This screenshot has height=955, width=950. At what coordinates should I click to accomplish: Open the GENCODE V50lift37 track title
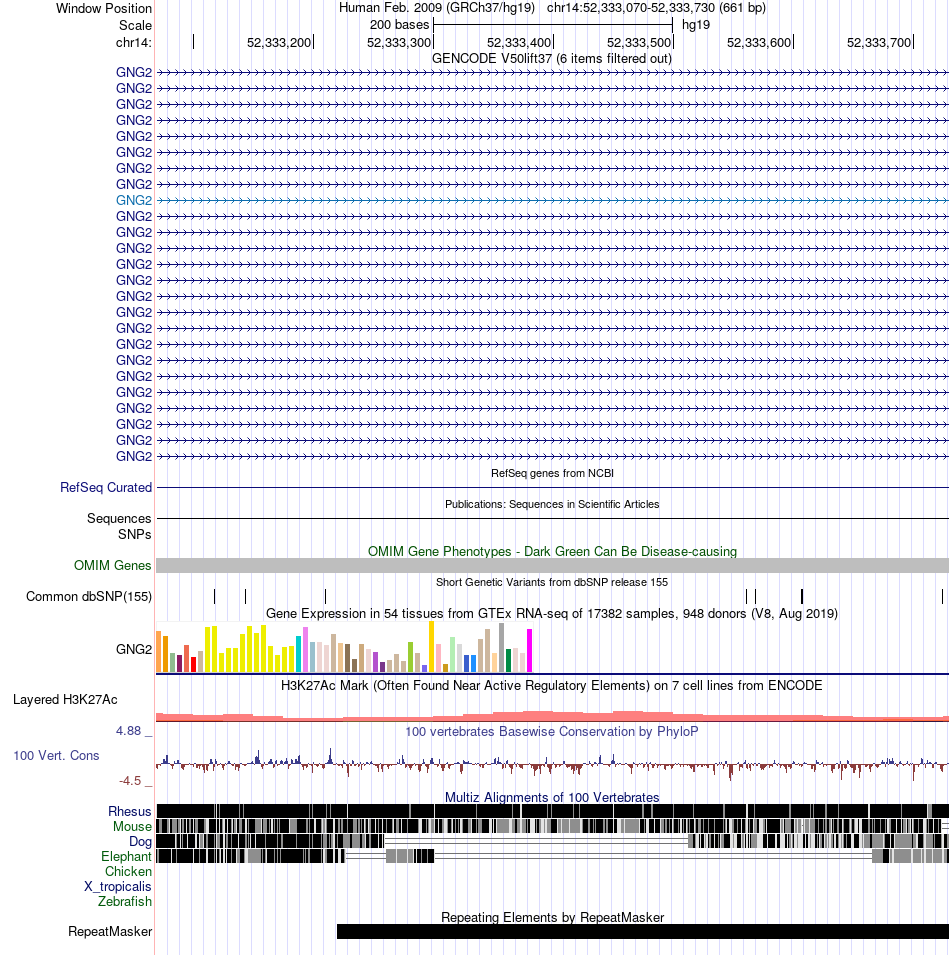(x=552, y=58)
